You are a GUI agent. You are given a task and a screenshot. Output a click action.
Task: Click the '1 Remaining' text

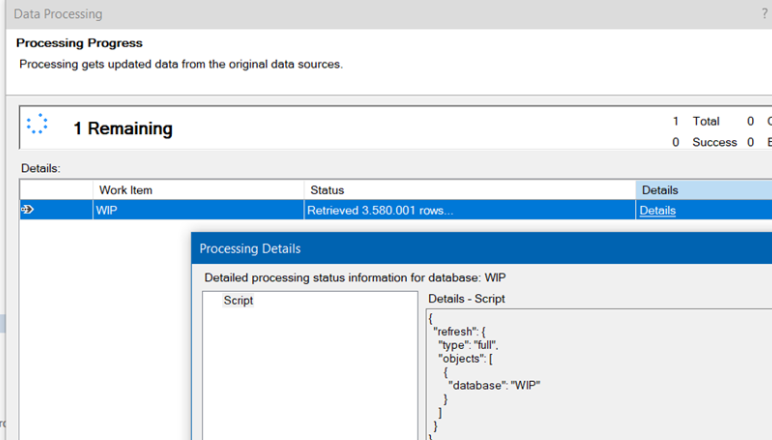point(123,128)
